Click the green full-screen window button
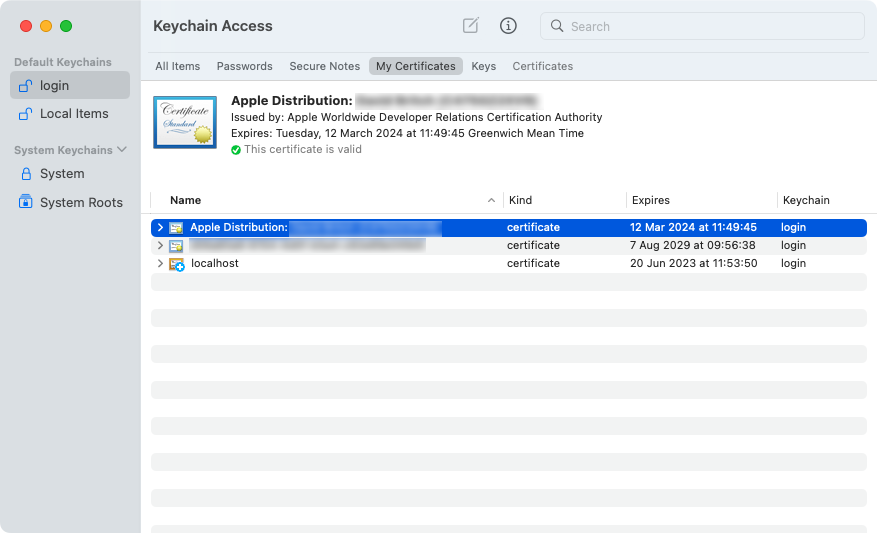Screen dimensions: 877x533 [66, 26]
